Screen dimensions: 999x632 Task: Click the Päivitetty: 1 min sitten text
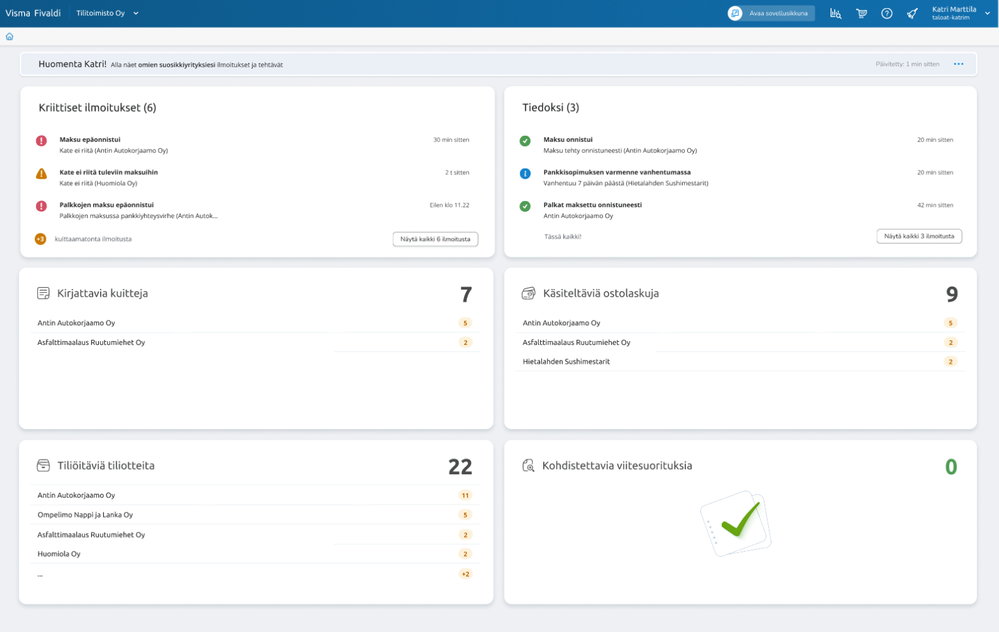pos(907,64)
